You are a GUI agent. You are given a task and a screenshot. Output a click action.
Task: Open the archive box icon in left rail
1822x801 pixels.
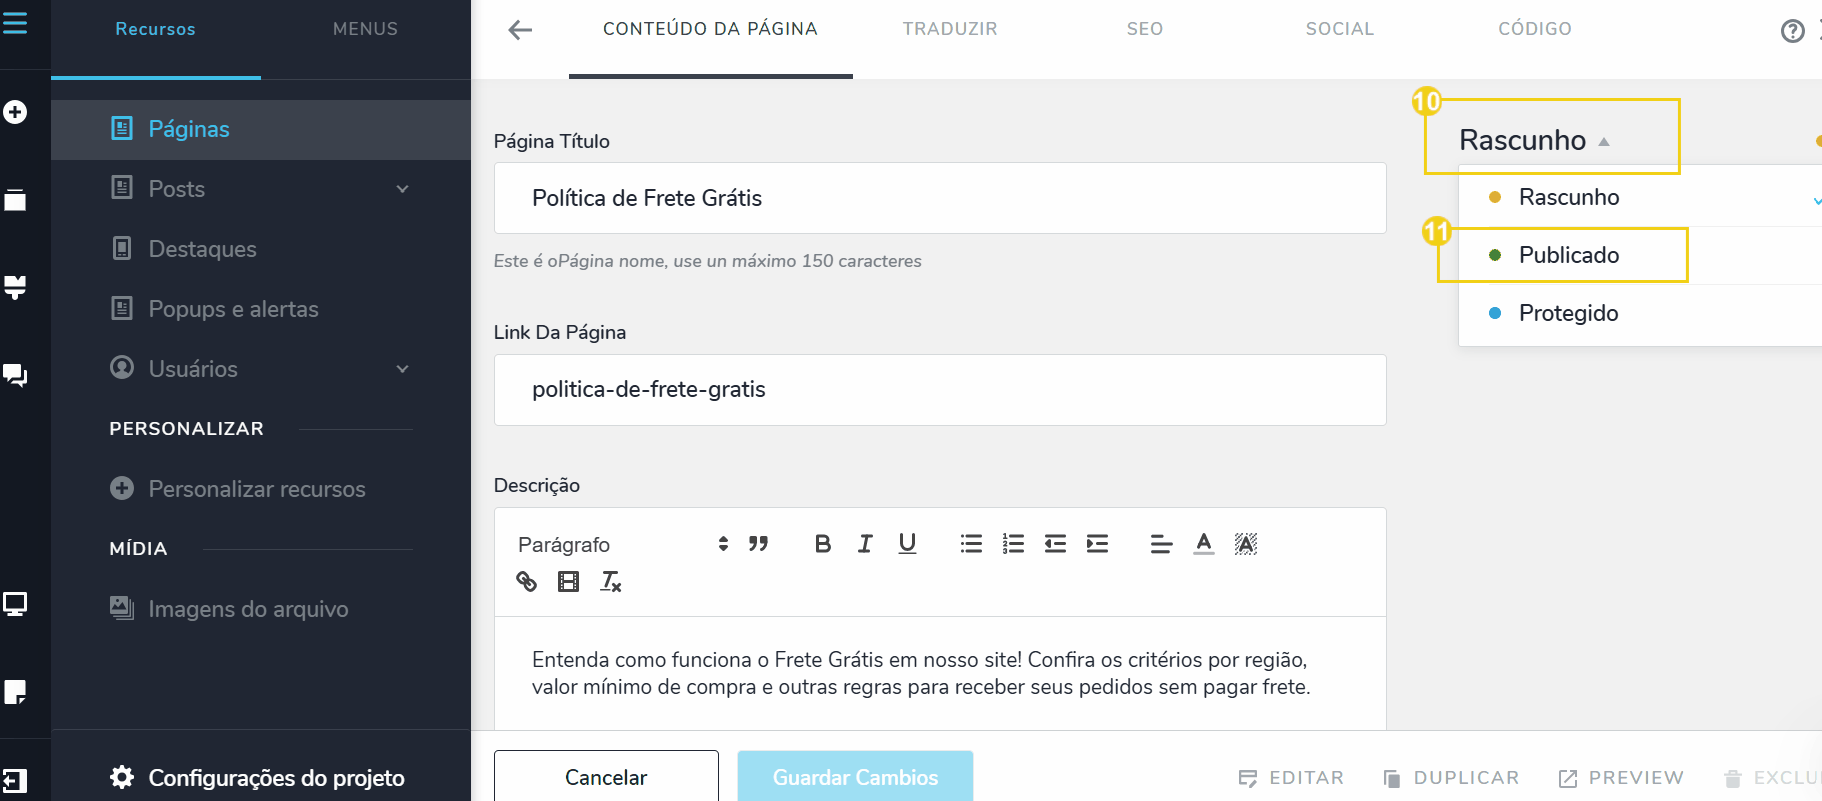click(x=15, y=200)
